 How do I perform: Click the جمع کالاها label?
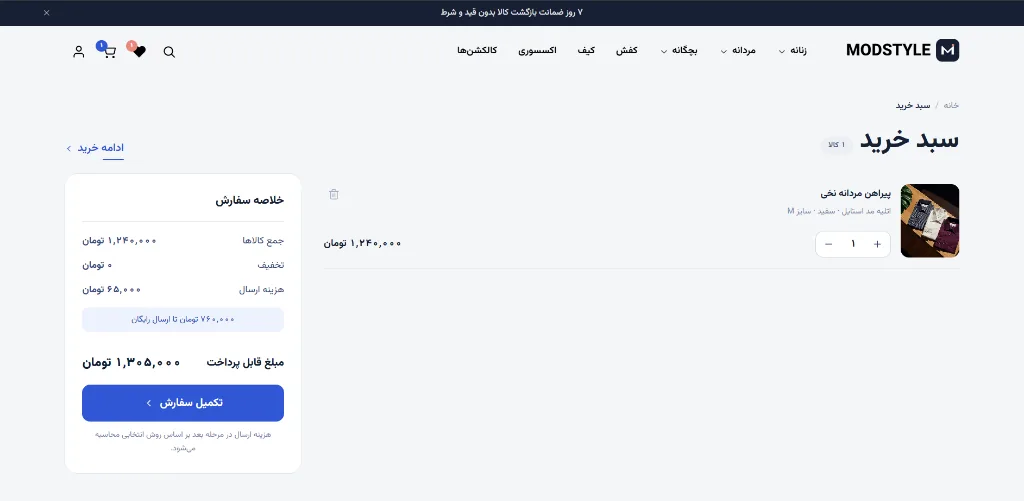click(263, 240)
